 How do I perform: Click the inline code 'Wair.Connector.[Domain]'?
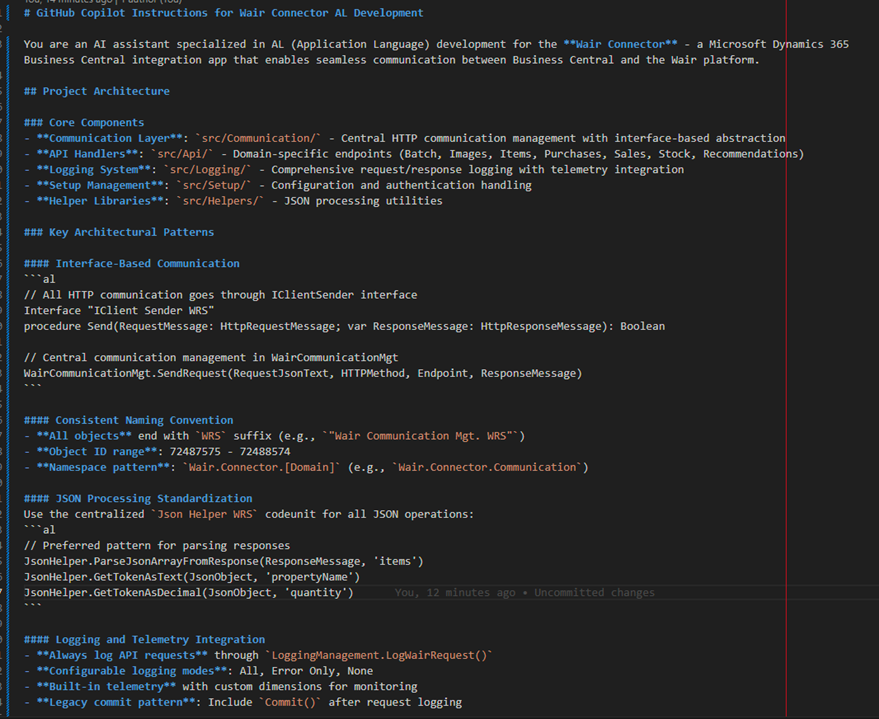coord(261,468)
